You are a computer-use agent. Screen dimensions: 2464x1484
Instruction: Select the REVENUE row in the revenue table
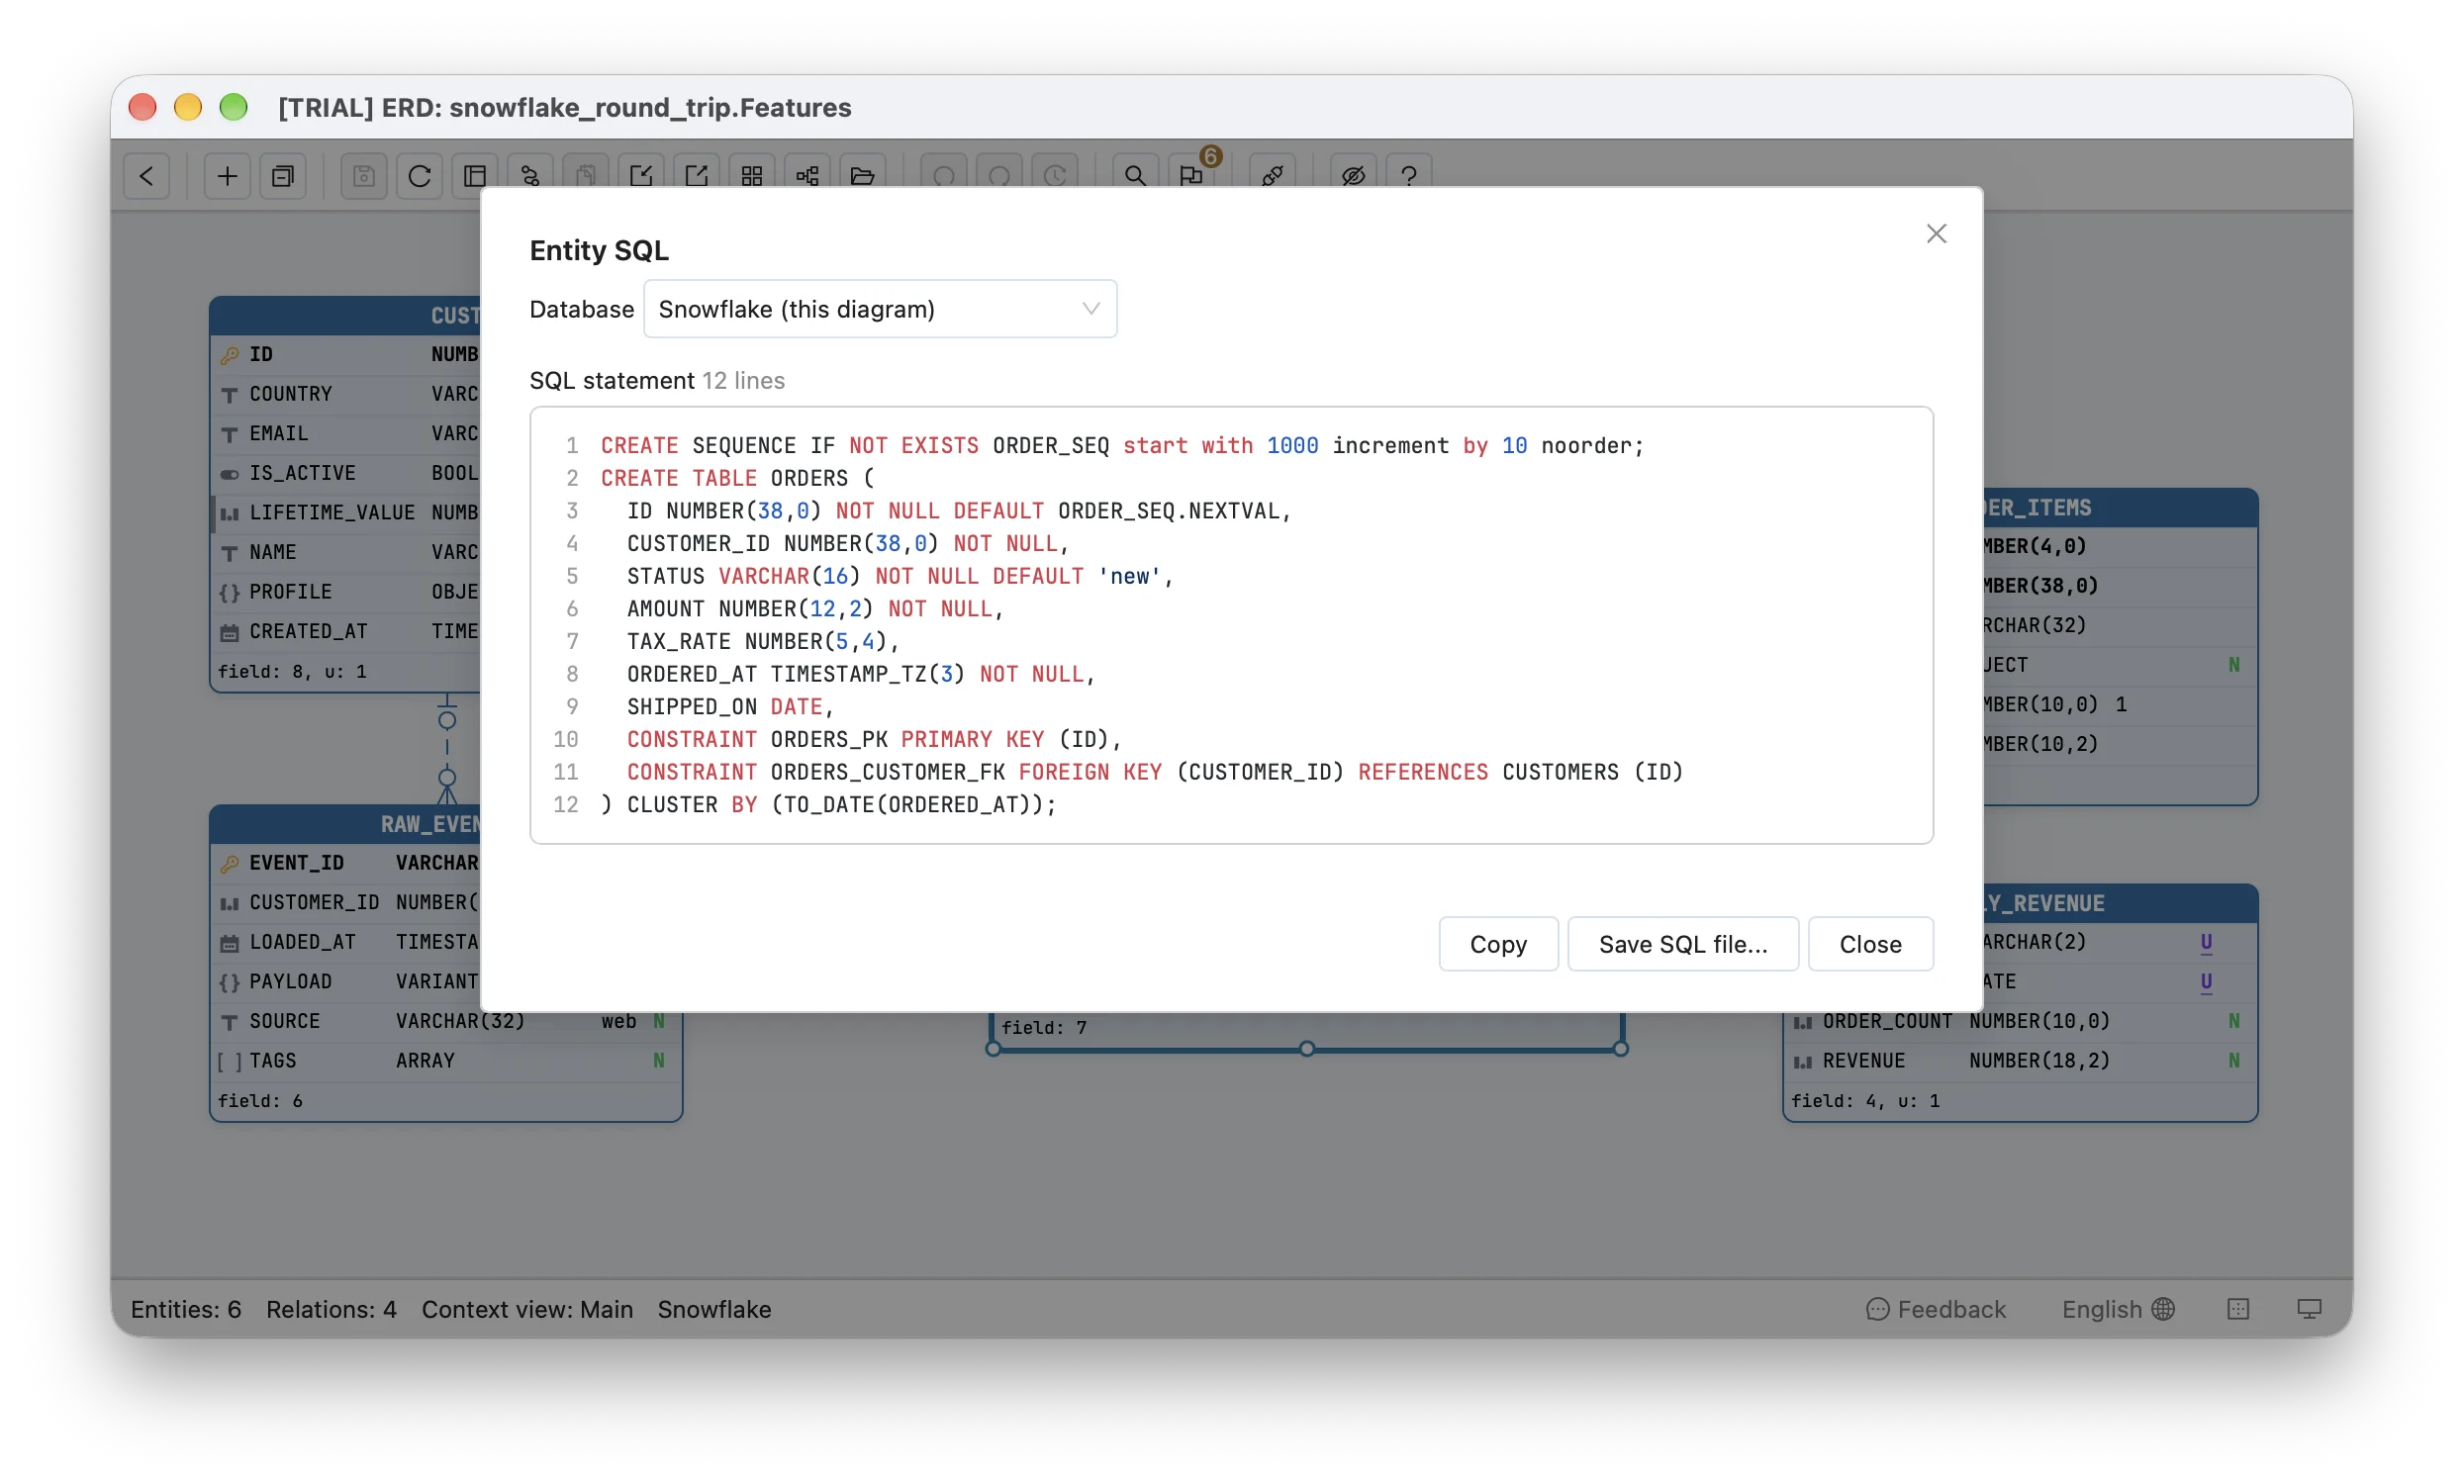(2020, 1060)
